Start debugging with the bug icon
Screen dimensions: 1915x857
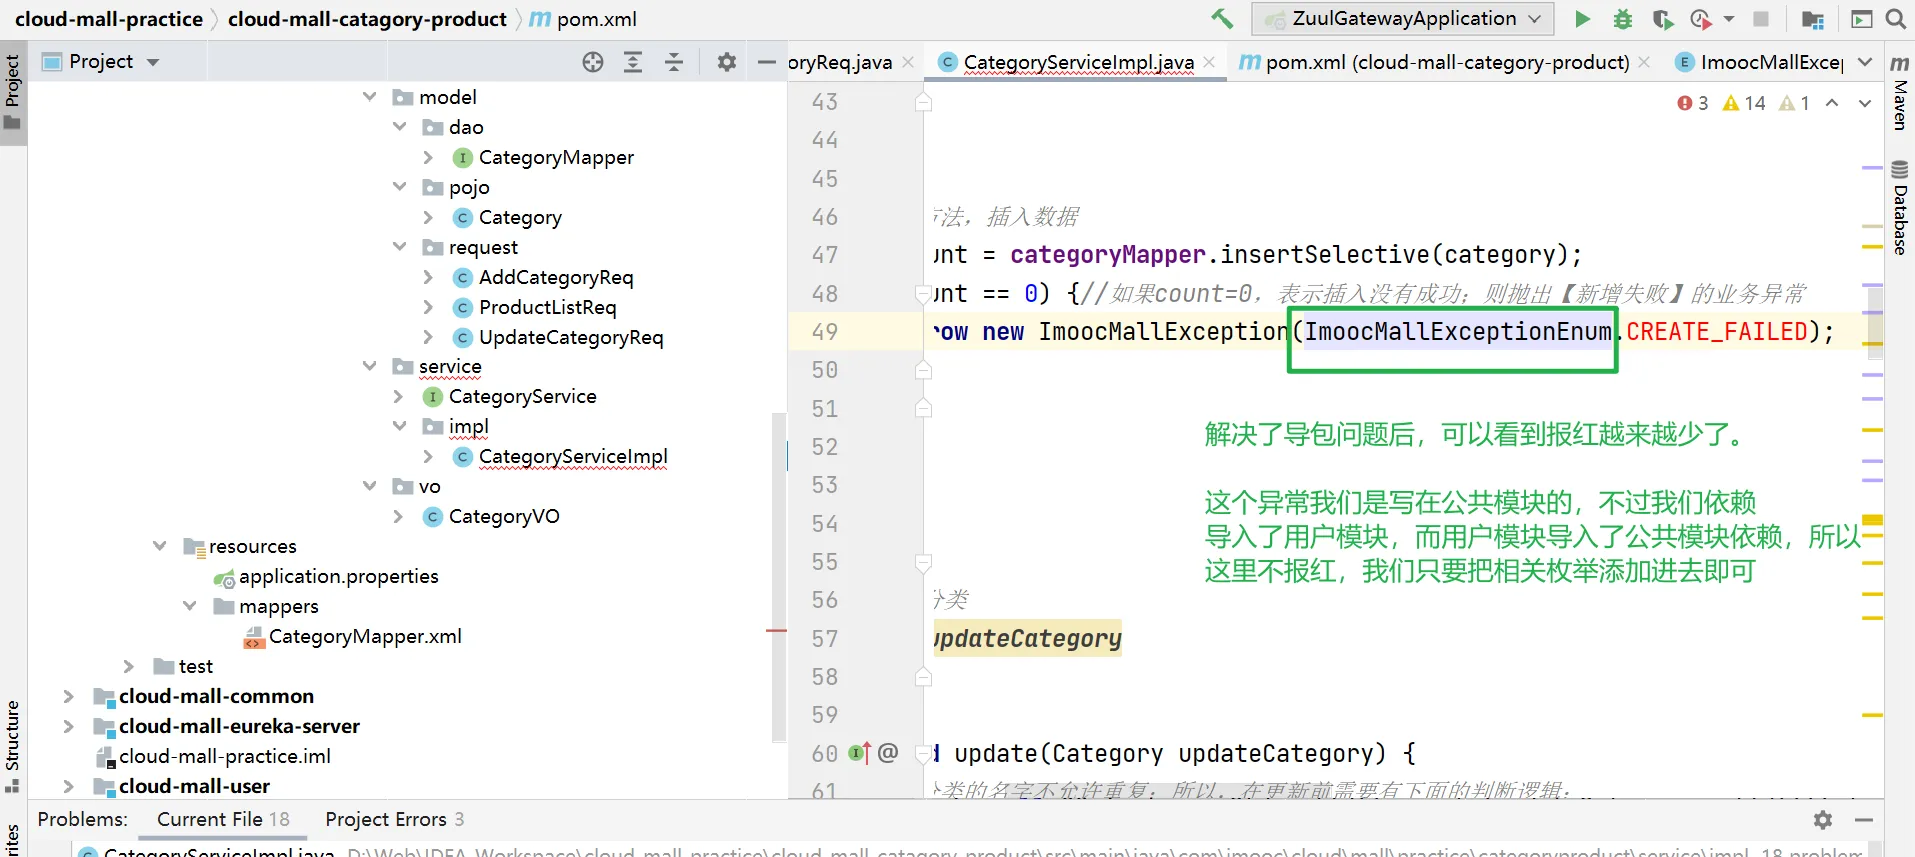1622,19
